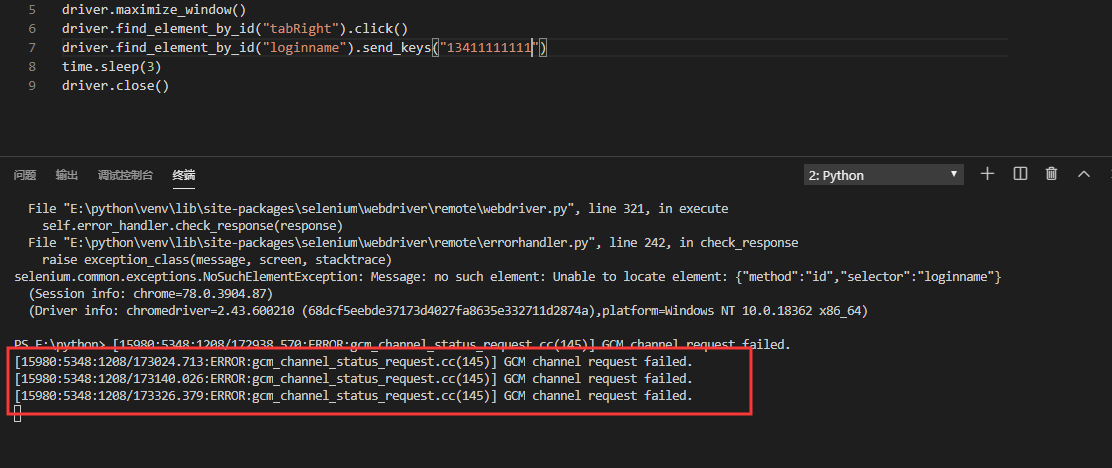Click the GCM error line timestamped 173140.026
Viewport: 1112px width, 468px height.
pyautogui.click(x=353, y=379)
